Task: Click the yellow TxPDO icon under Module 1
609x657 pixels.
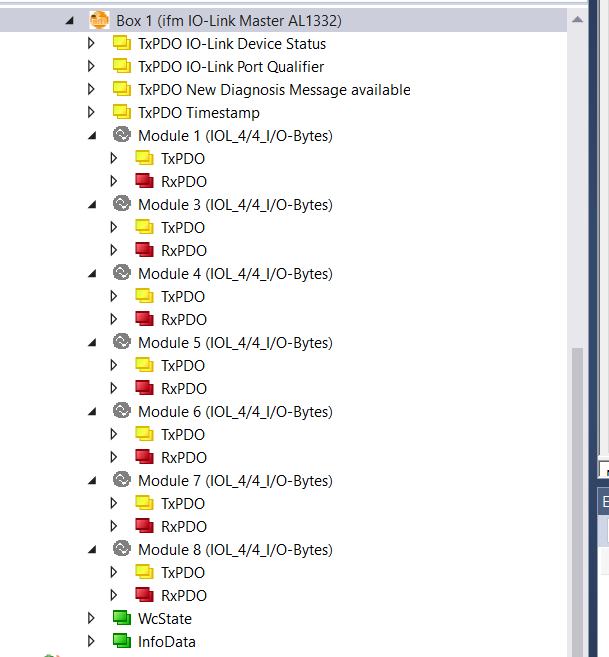Action: 145,158
